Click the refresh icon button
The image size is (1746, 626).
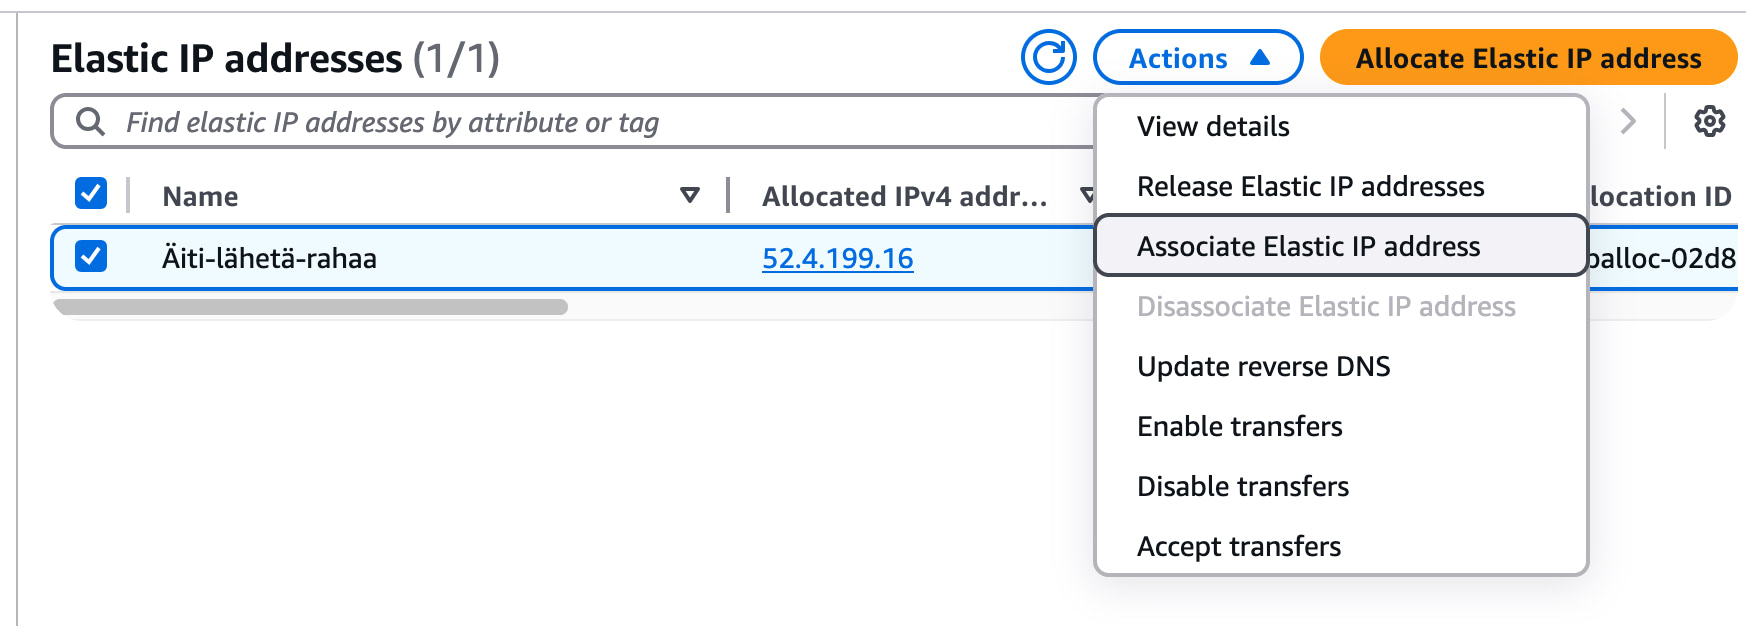[x=1048, y=58]
